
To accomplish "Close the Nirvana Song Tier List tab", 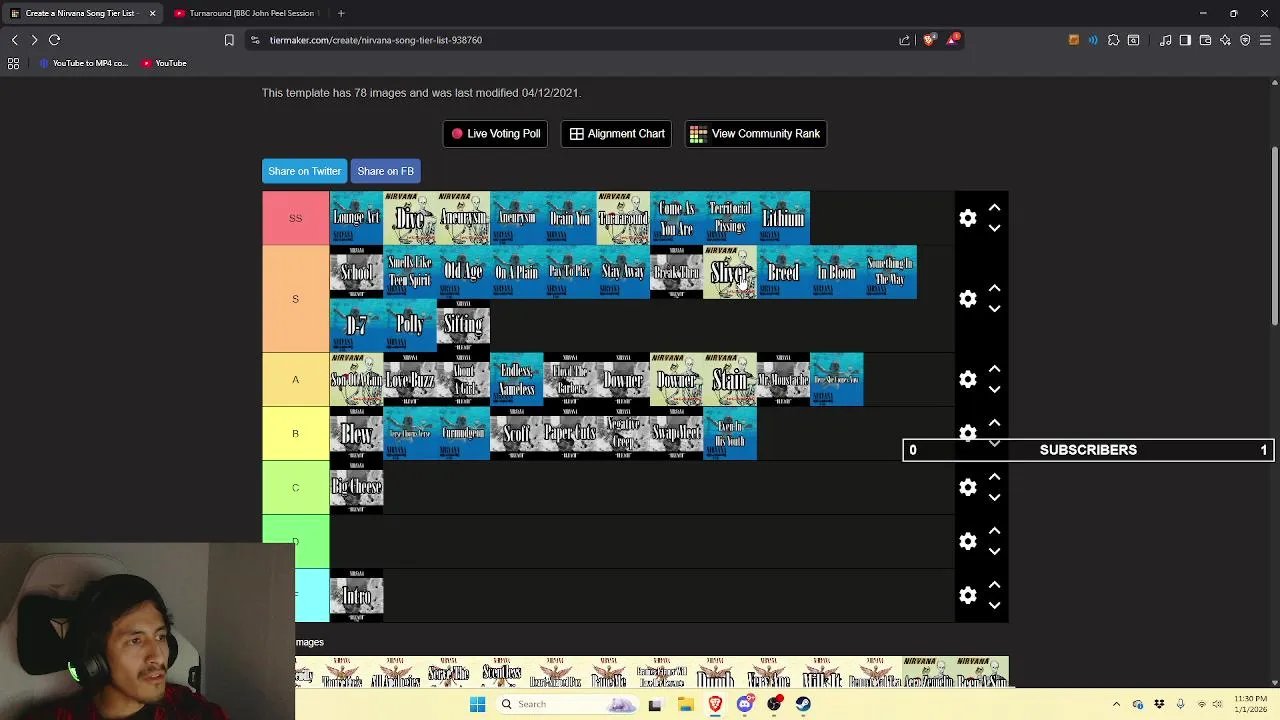I will (152, 13).
